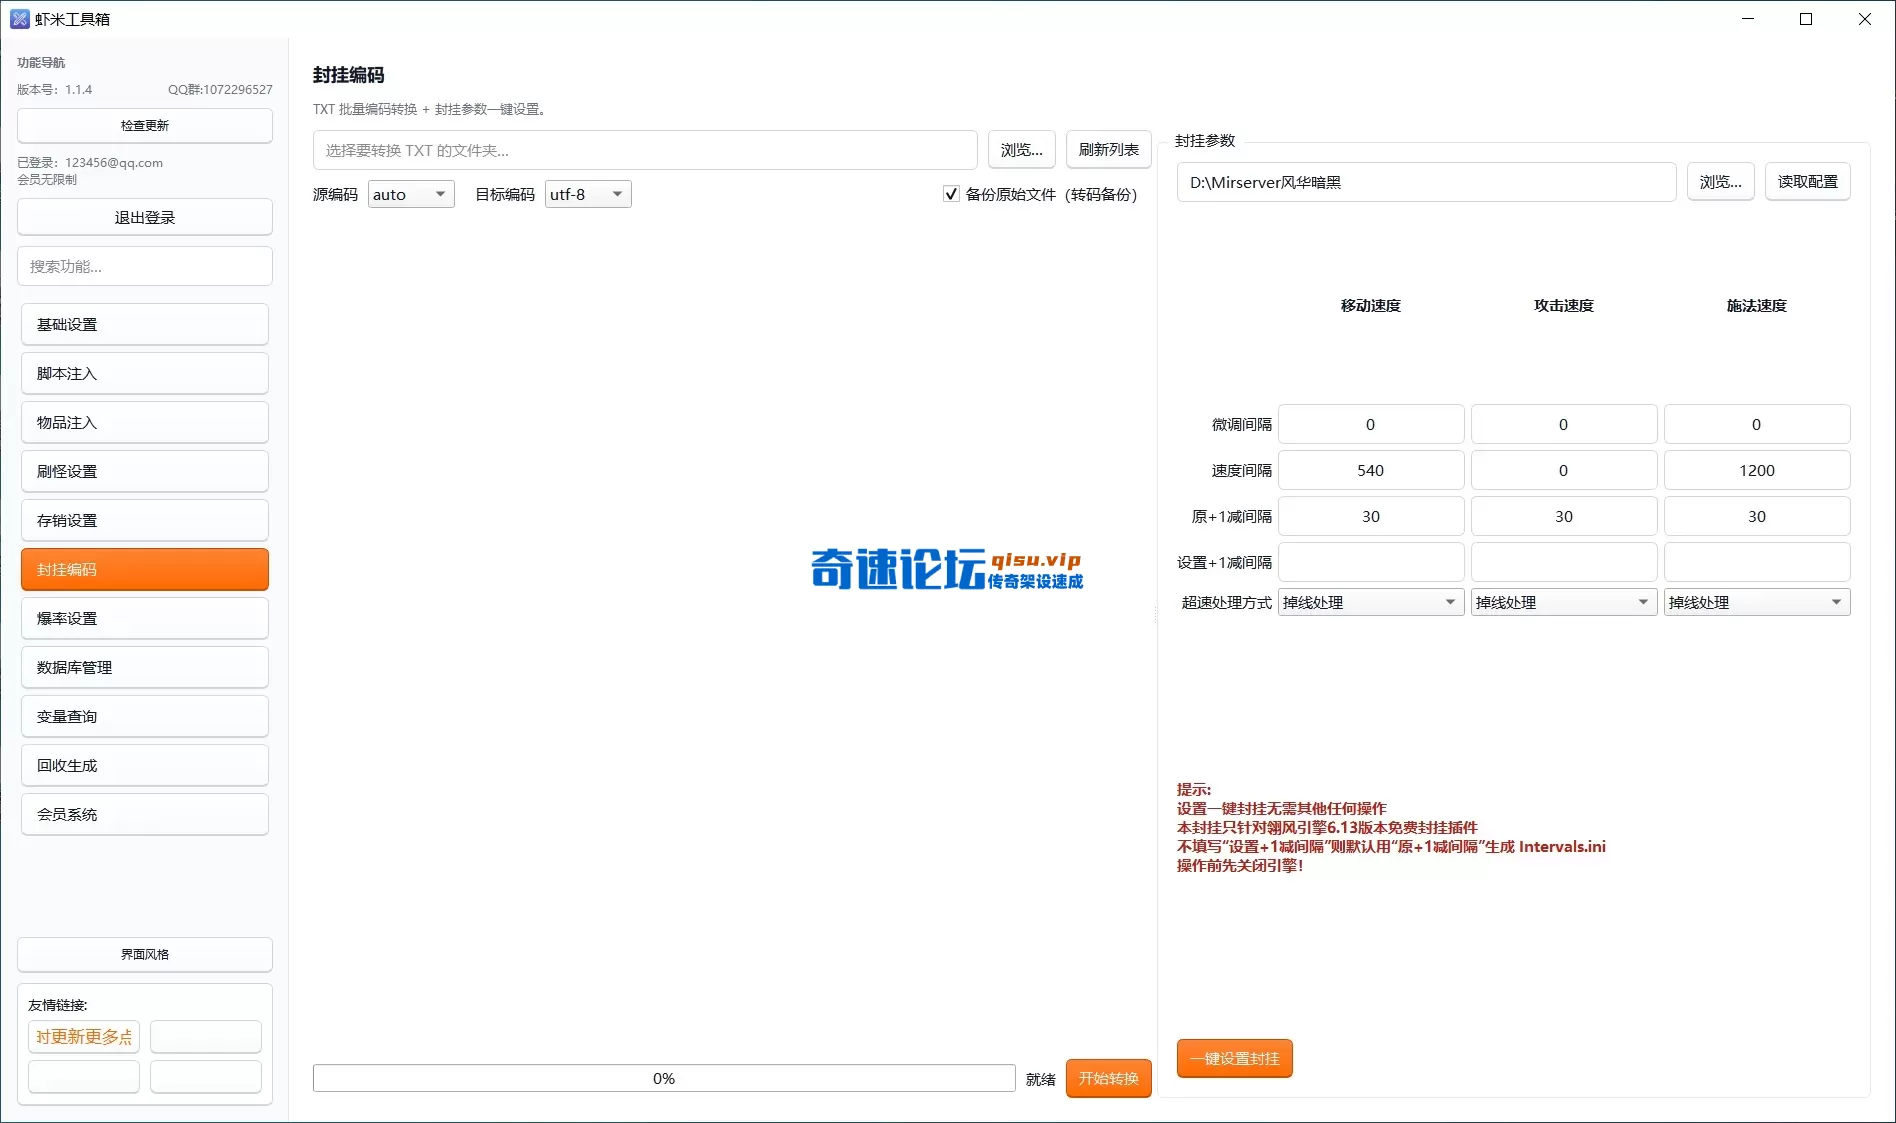The width and height of the screenshot is (1896, 1123).
Task: Open the 源编码 auto dropdown
Action: click(x=411, y=194)
